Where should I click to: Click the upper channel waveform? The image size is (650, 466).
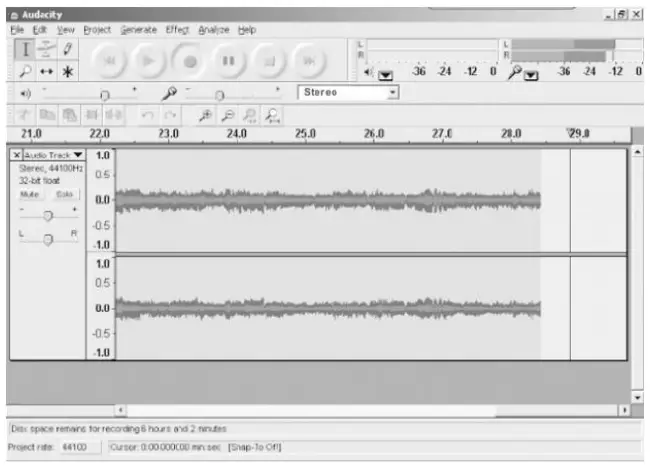328,200
